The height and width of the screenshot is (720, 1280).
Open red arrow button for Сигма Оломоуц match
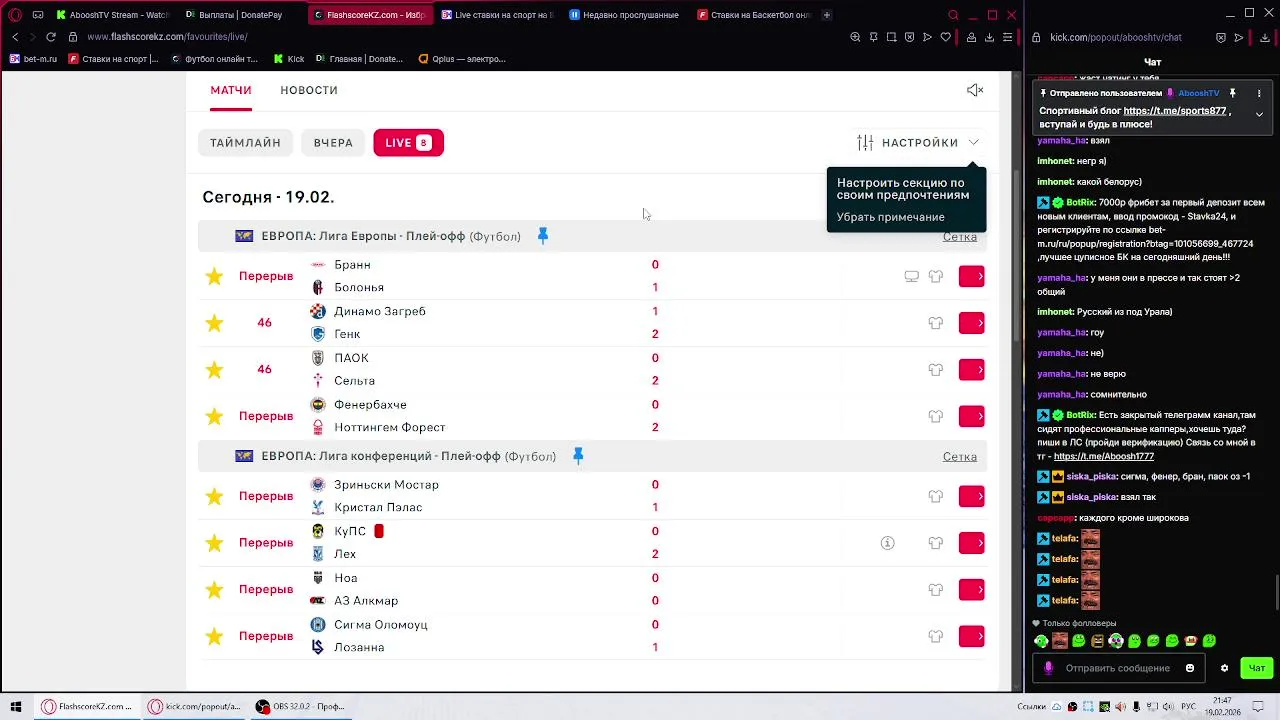(x=972, y=636)
